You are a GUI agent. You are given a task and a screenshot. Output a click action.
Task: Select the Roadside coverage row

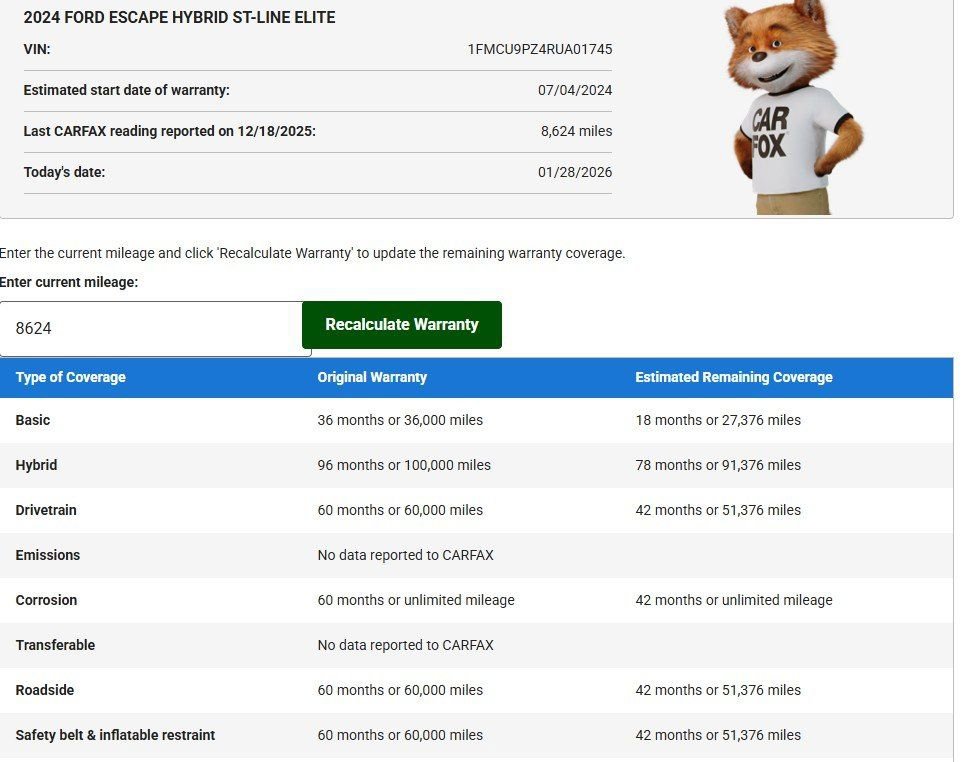pyautogui.click(x=45, y=690)
